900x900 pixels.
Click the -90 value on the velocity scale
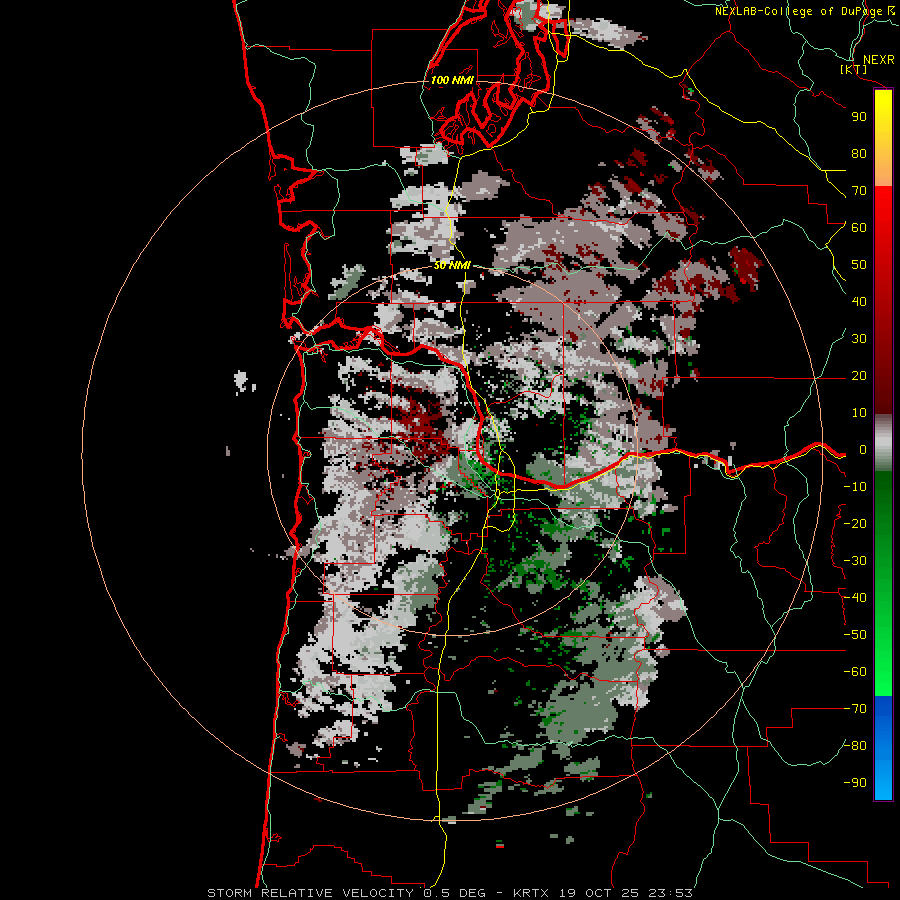click(855, 783)
